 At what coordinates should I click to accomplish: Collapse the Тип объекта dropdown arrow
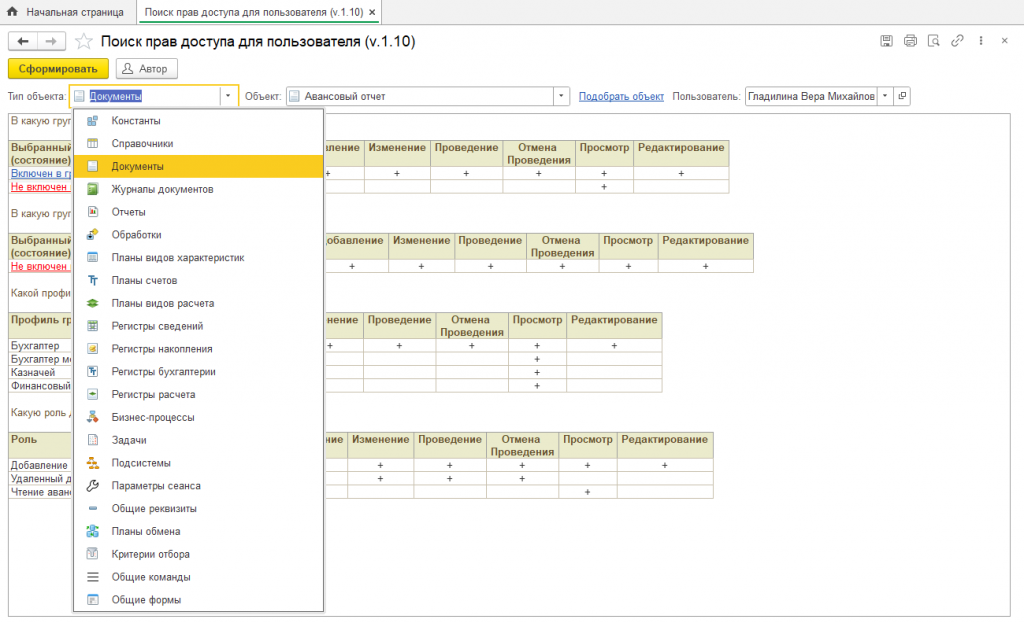click(x=228, y=96)
